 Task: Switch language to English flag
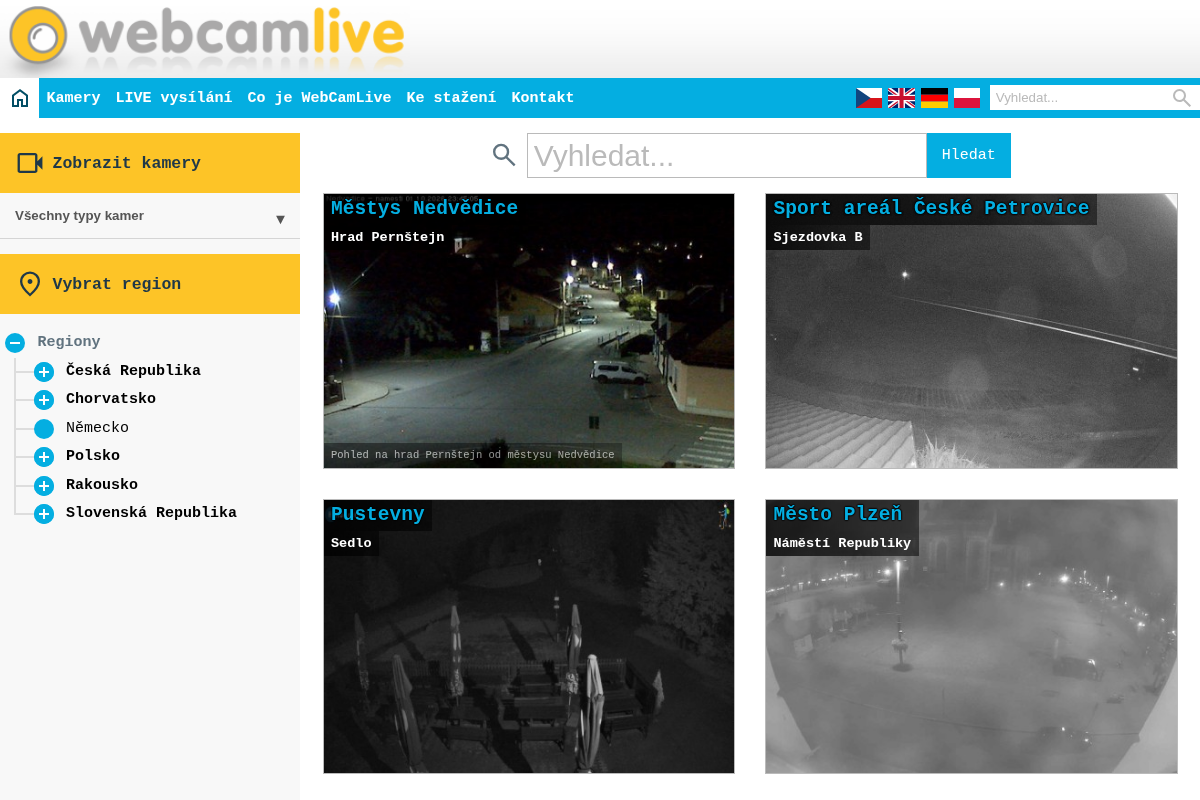(901, 98)
